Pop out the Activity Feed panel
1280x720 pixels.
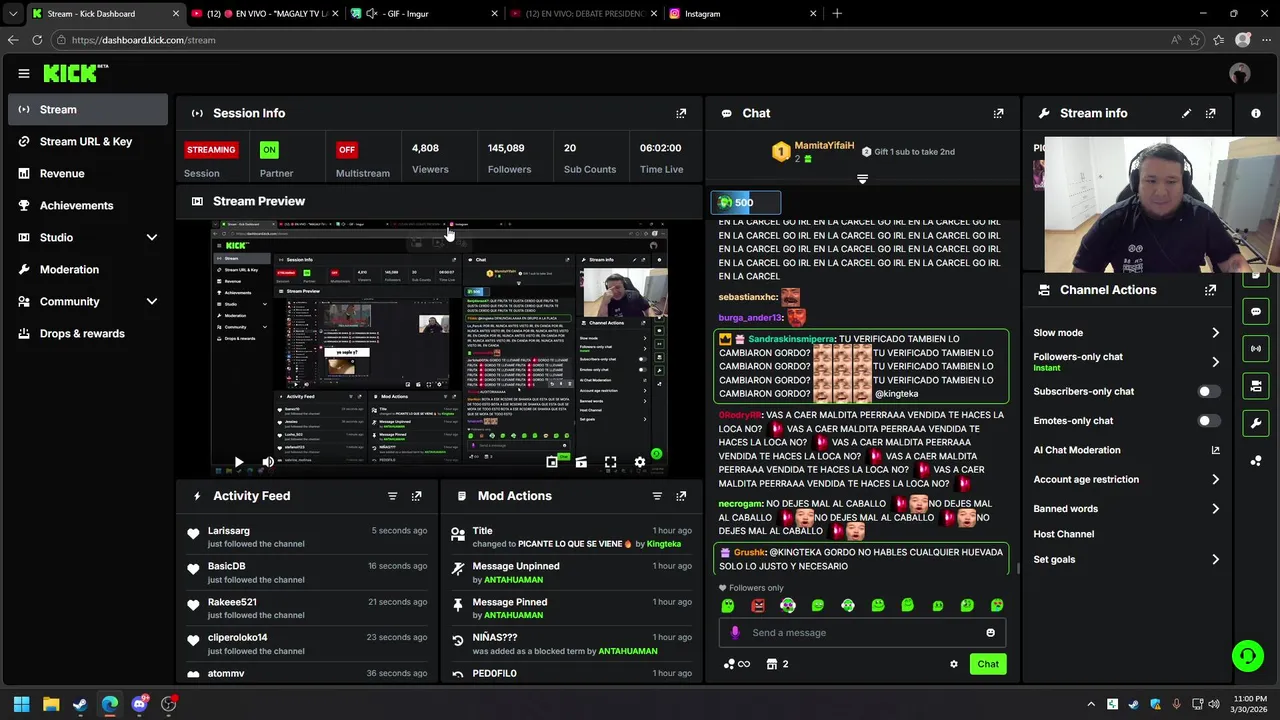pyautogui.click(x=416, y=496)
